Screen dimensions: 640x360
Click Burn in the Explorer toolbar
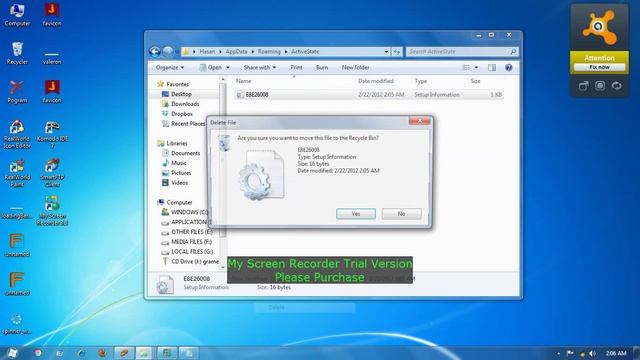click(x=322, y=68)
